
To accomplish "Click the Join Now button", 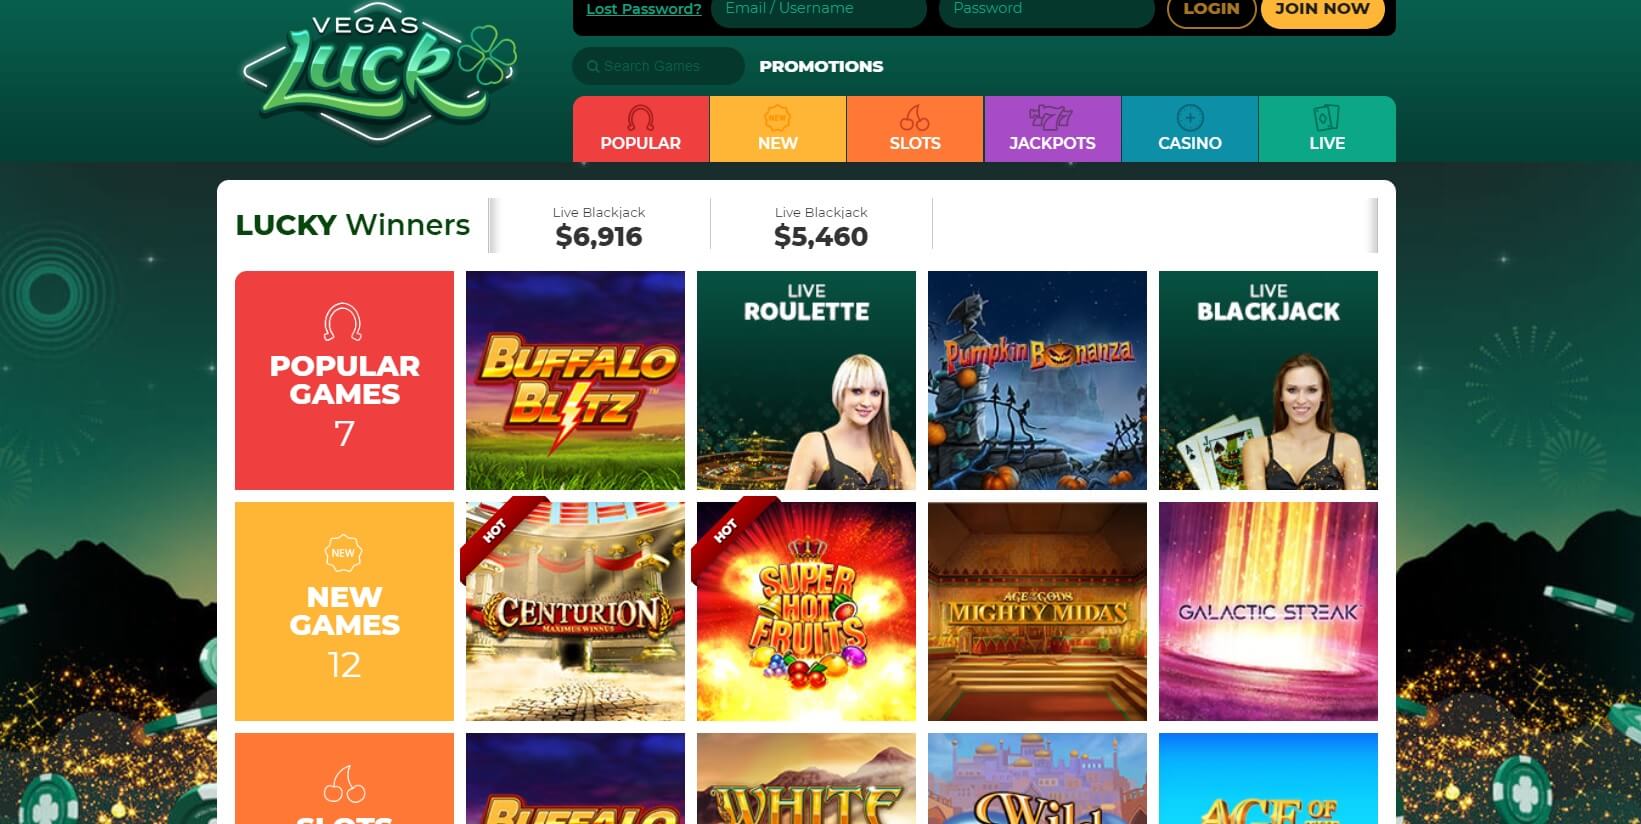I will click(x=1322, y=10).
